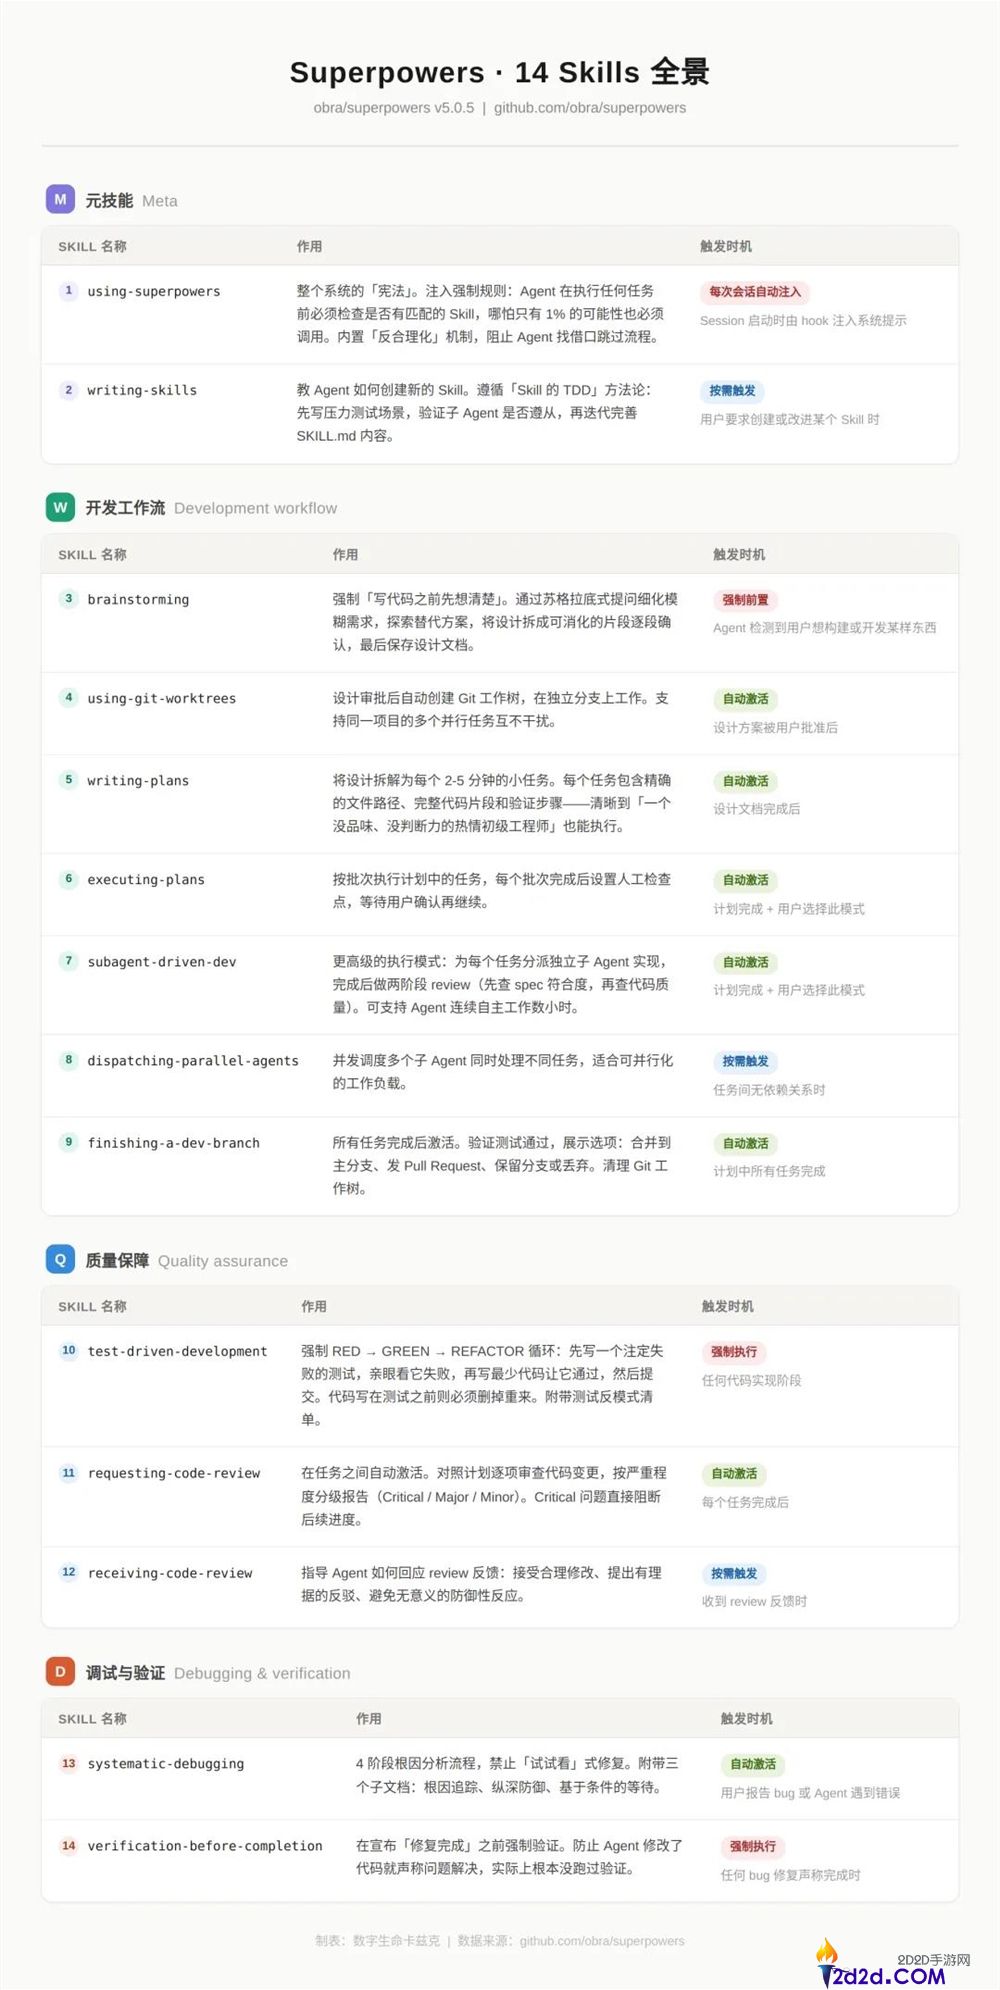The width and height of the screenshot is (1000, 1990).
Task: Click number badge 4 beside using-git-worktrees
Action: point(68,698)
